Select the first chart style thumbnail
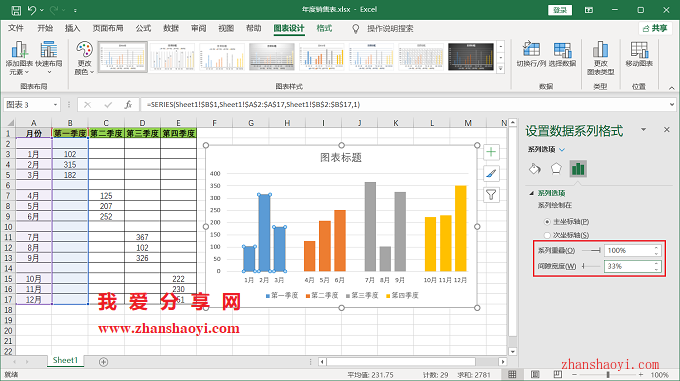680x381 pixels. [123, 56]
